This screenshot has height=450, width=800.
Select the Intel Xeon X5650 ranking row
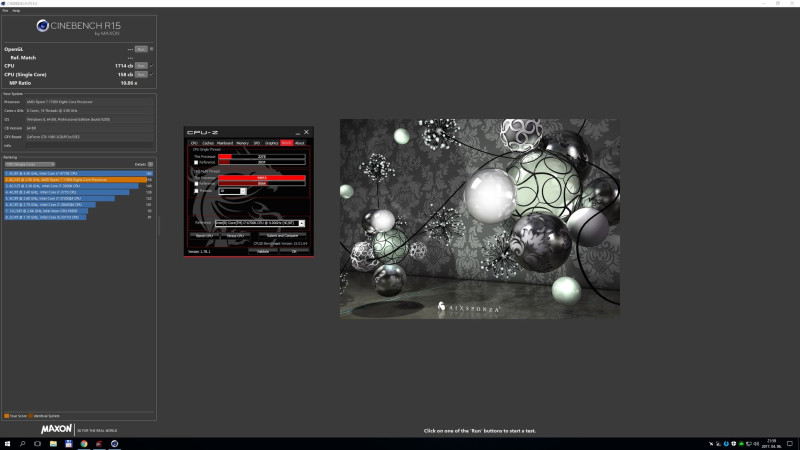pyautogui.click(x=79, y=211)
